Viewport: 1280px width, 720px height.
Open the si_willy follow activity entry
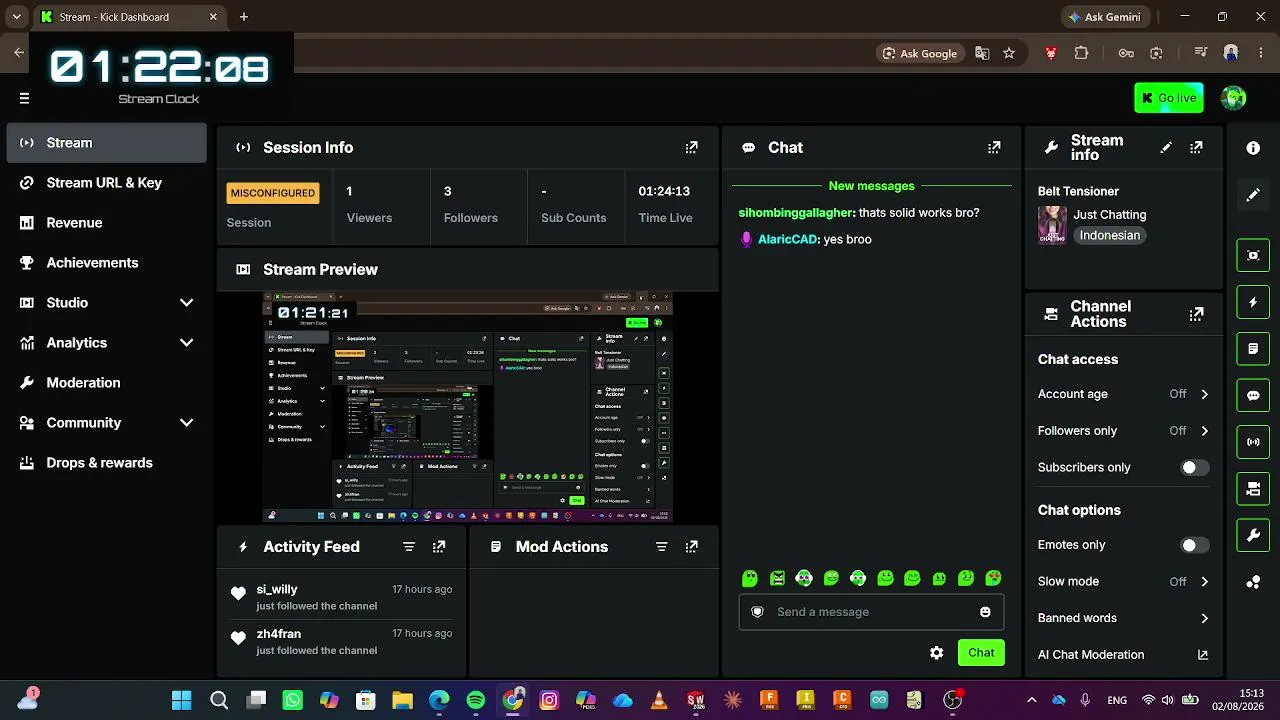[342, 597]
